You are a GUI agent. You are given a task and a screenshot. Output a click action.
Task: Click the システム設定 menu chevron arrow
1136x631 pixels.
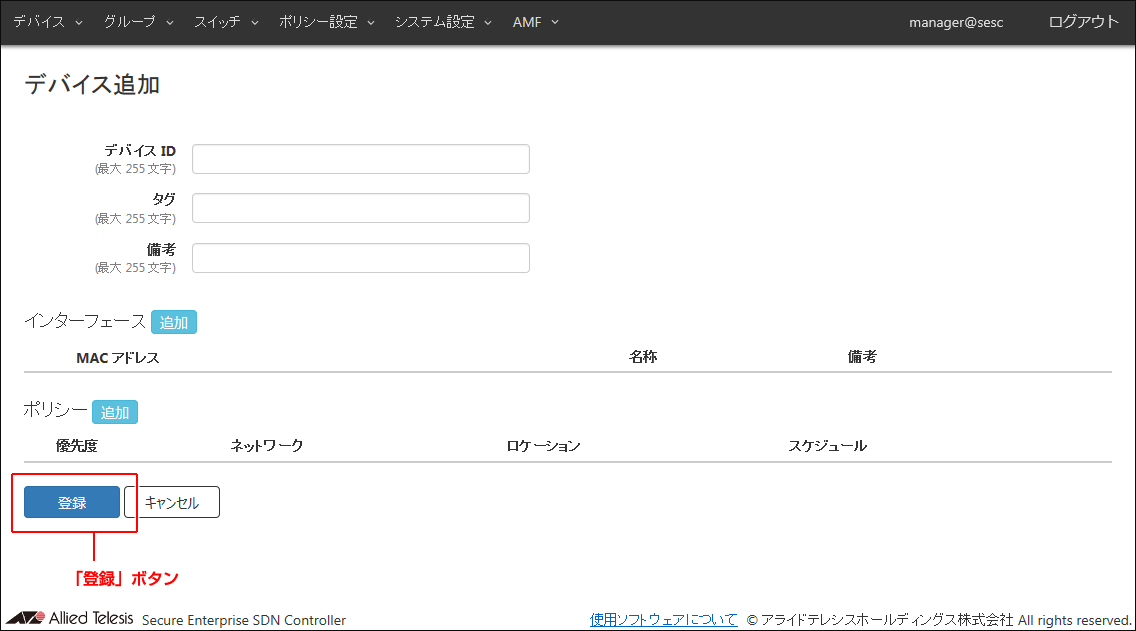click(x=488, y=22)
